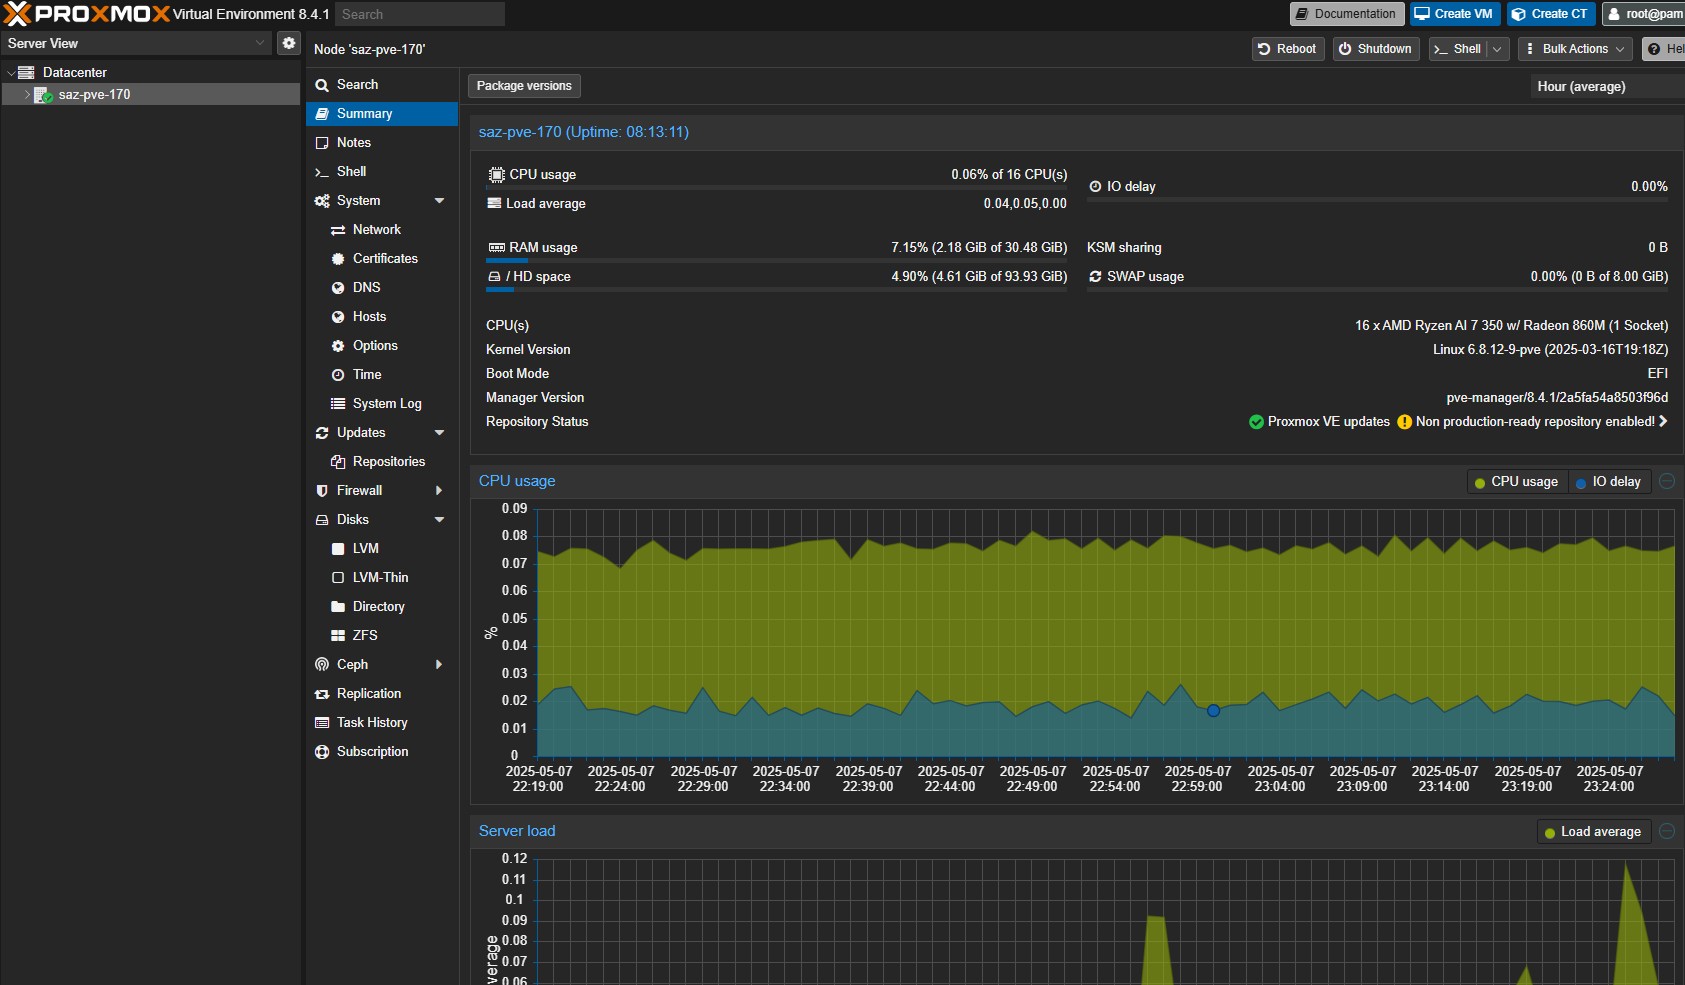Click the Proxmox logo in header
1685x985 pixels.
pyautogui.click(x=87, y=14)
